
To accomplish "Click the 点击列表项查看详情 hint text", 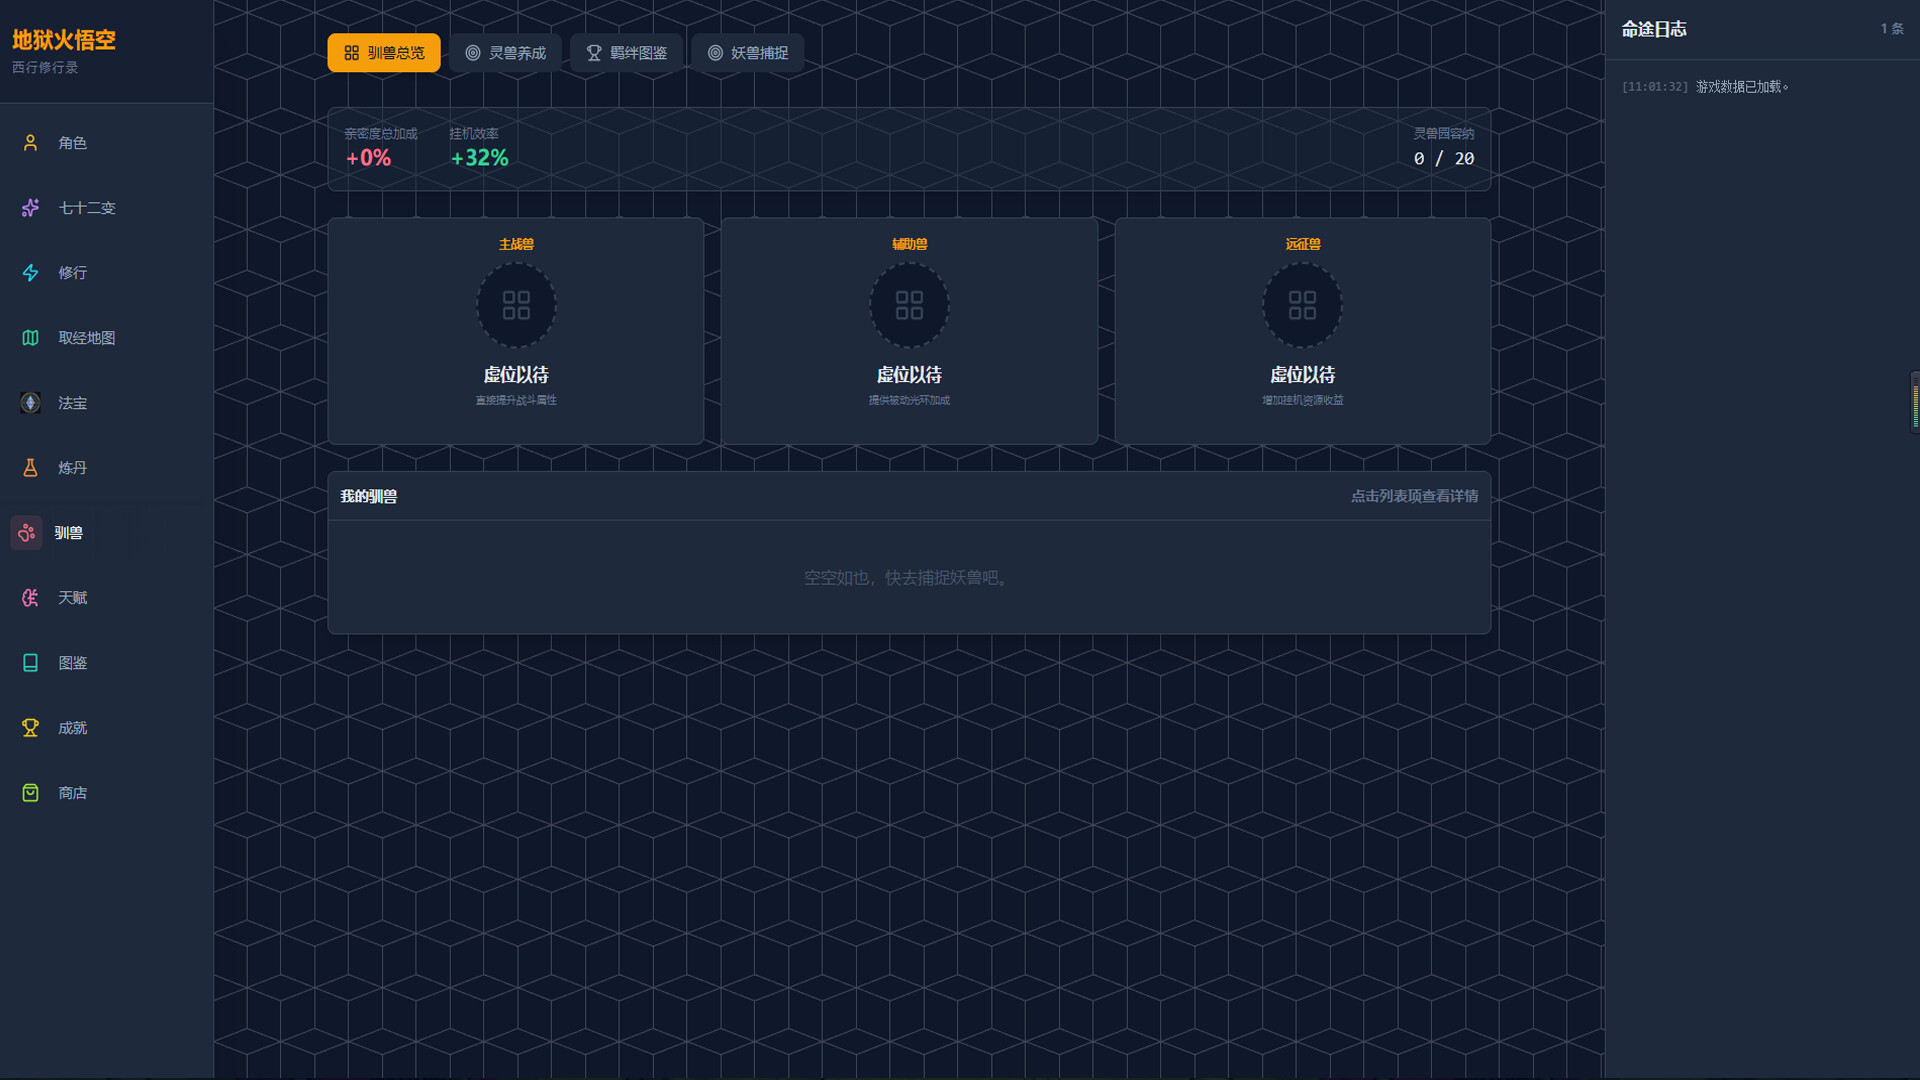I will (x=1413, y=495).
